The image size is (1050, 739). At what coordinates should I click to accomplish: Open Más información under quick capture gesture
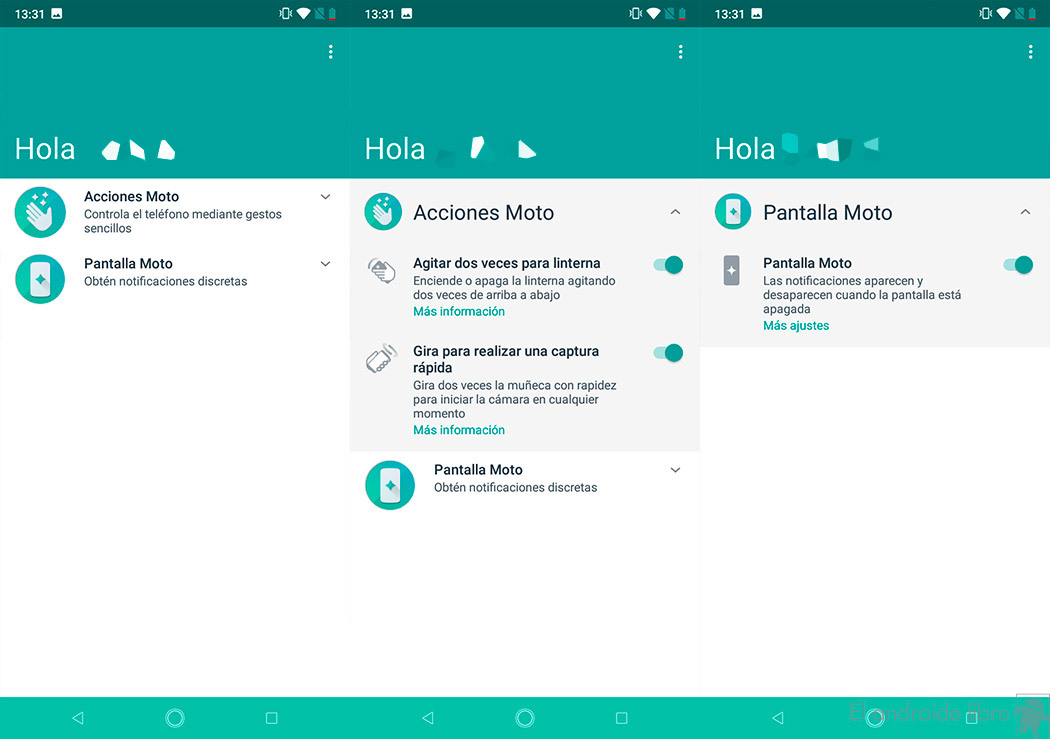click(x=459, y=430)
